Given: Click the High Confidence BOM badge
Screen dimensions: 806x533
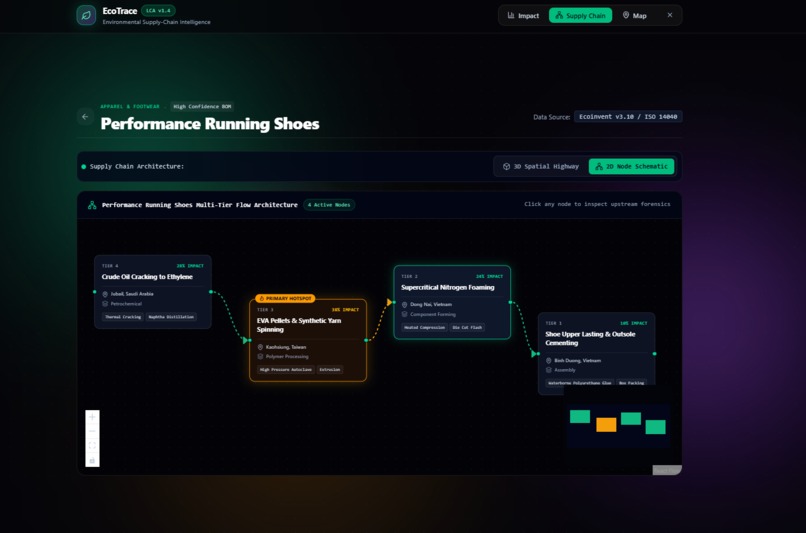Looking at the screenshot, I should 202,106.
